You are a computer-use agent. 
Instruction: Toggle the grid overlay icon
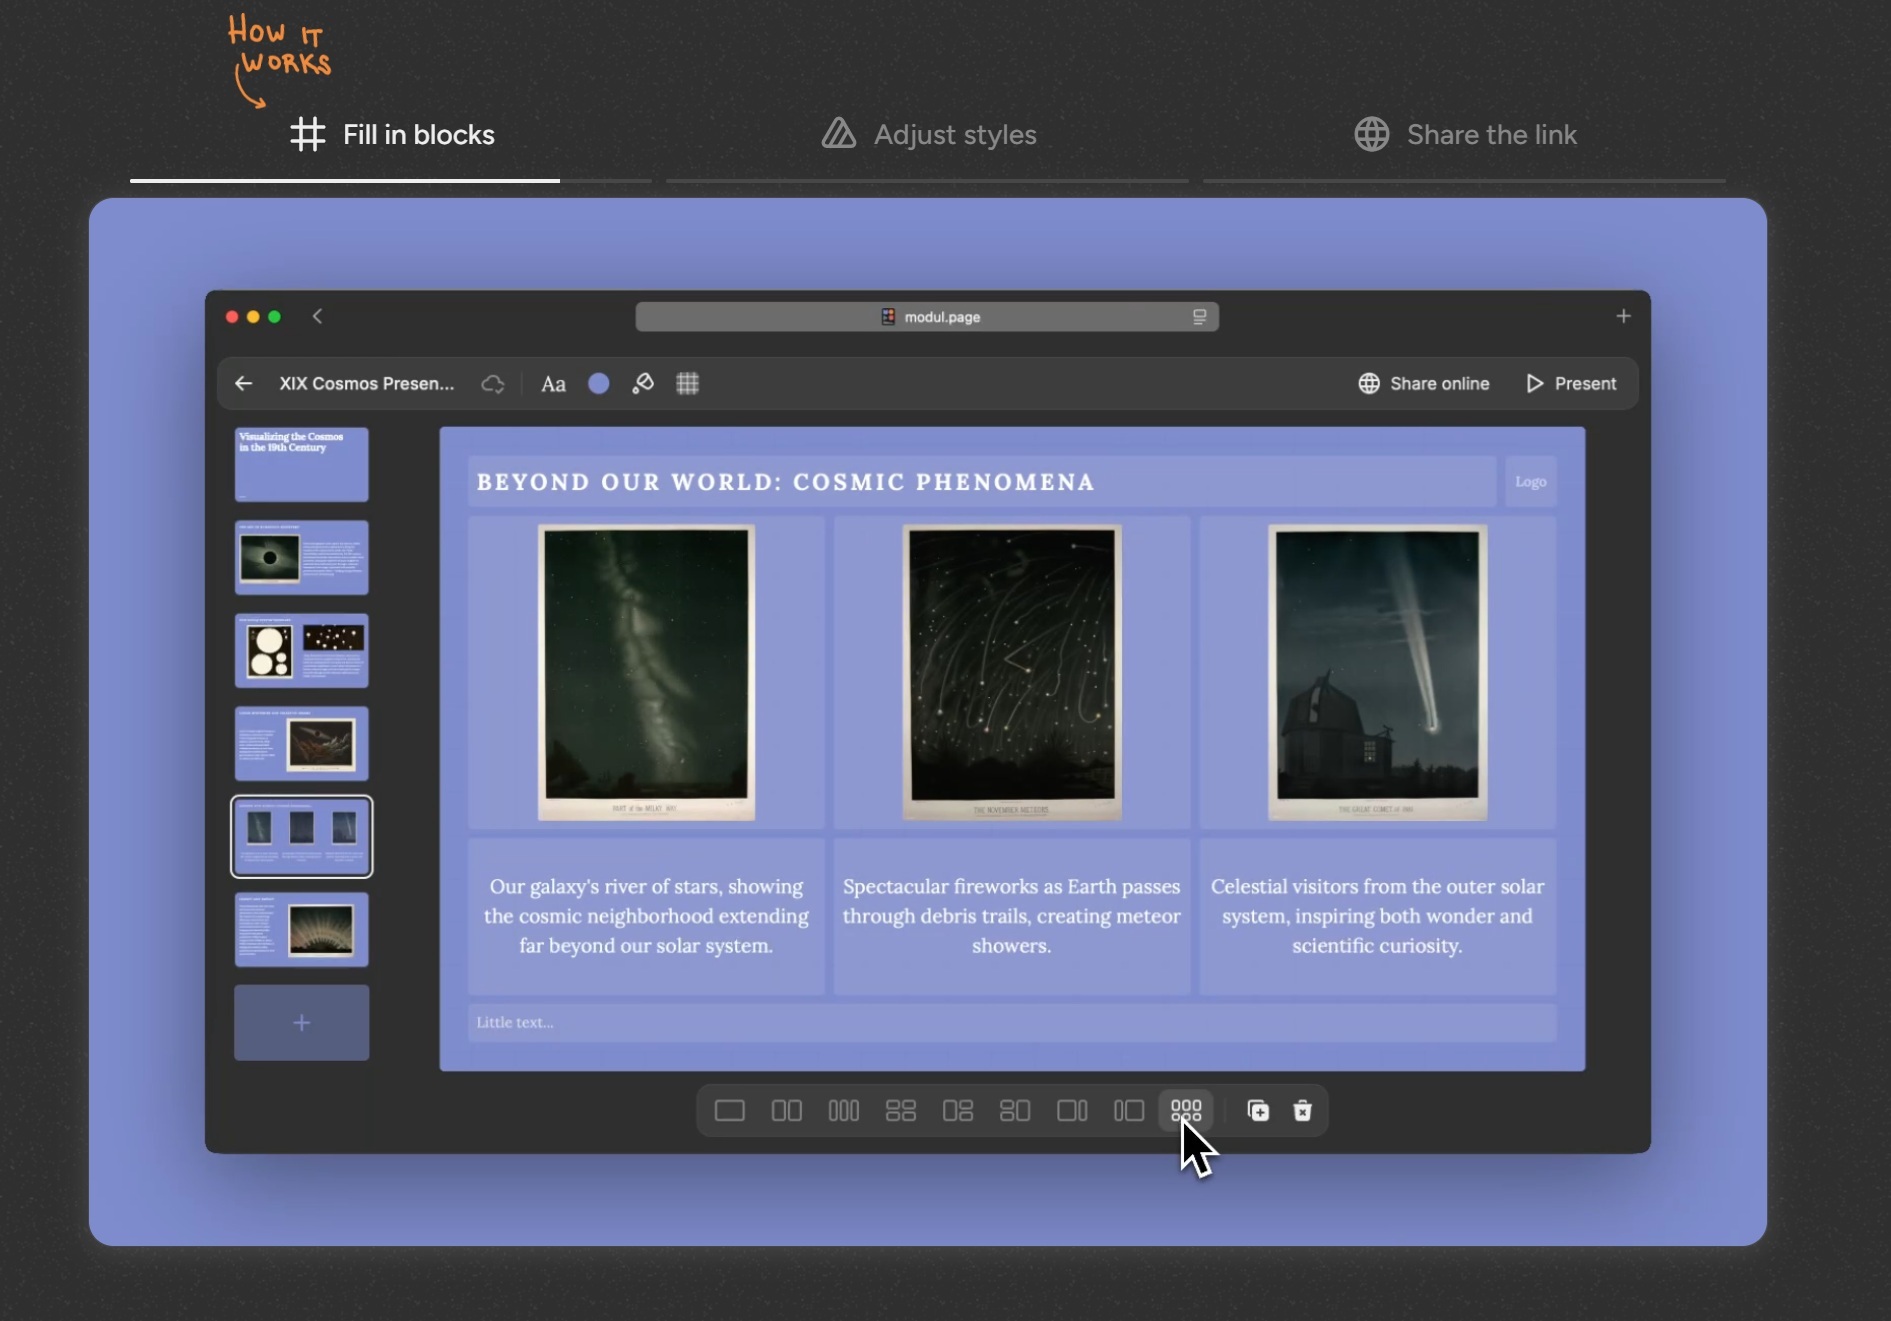coord(687,383)
